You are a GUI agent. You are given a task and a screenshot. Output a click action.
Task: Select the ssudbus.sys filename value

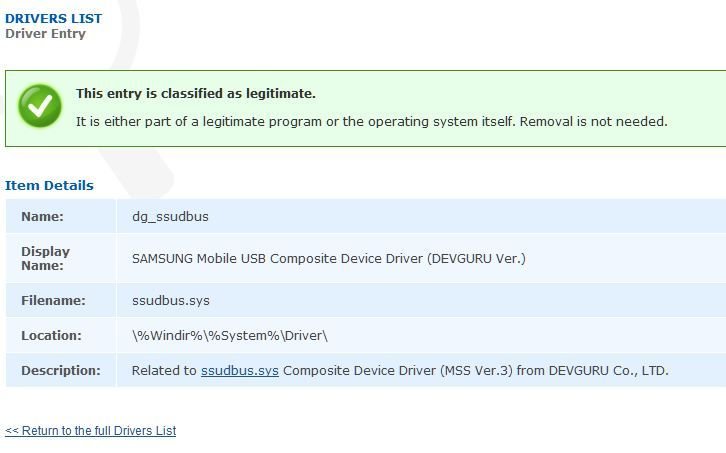tap(171, 301)
